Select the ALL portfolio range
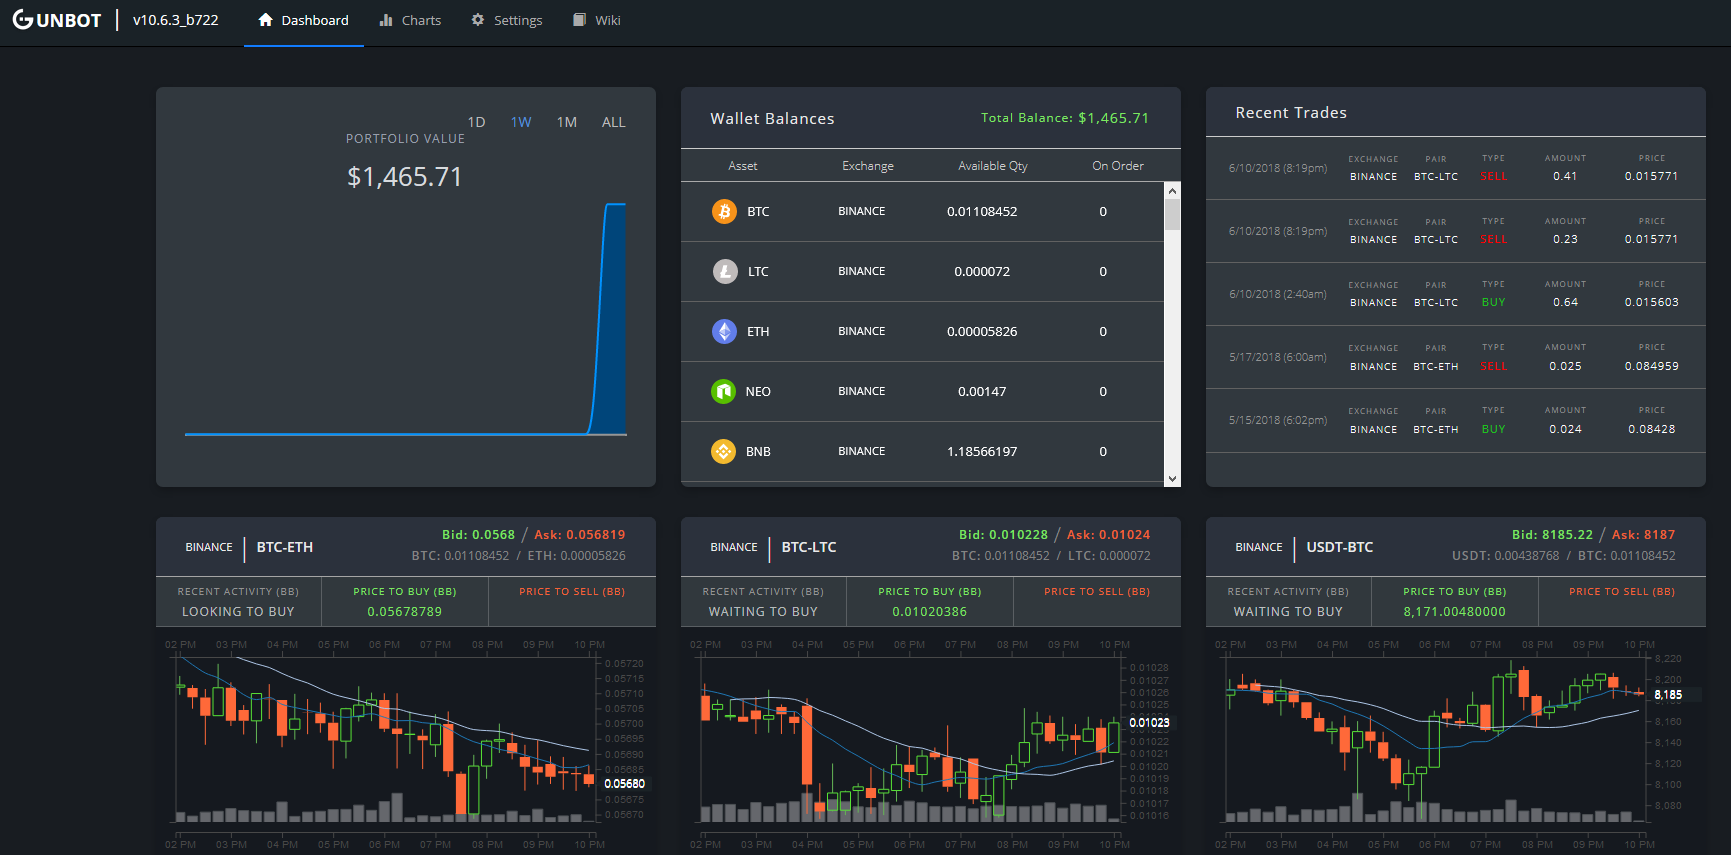Image resolution: width=1731 pixels, height=855 pixels. coord(613,122)
